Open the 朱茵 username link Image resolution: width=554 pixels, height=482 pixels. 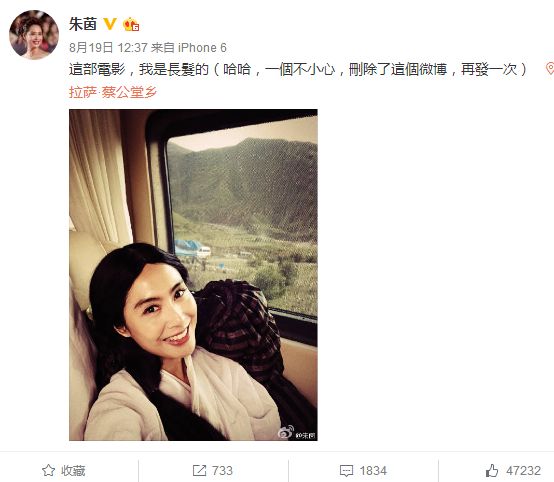click(x=83, y=24)
